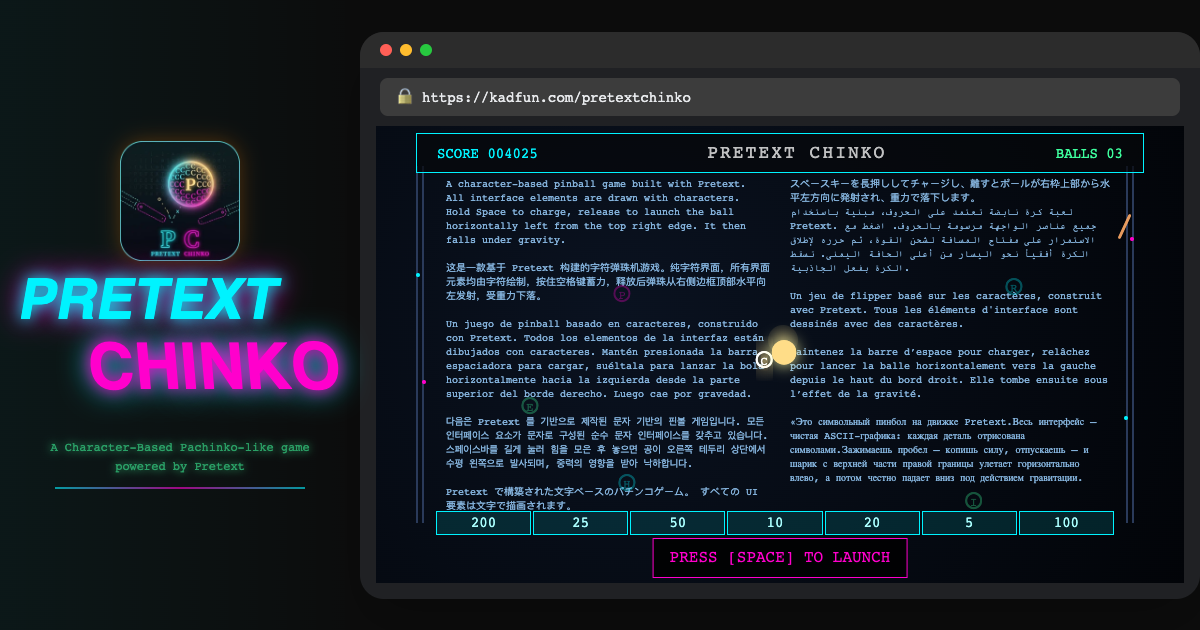
Task: Toggle the pink peg near the right wall
Action: pyautogui.click(x=1131, y=239)
